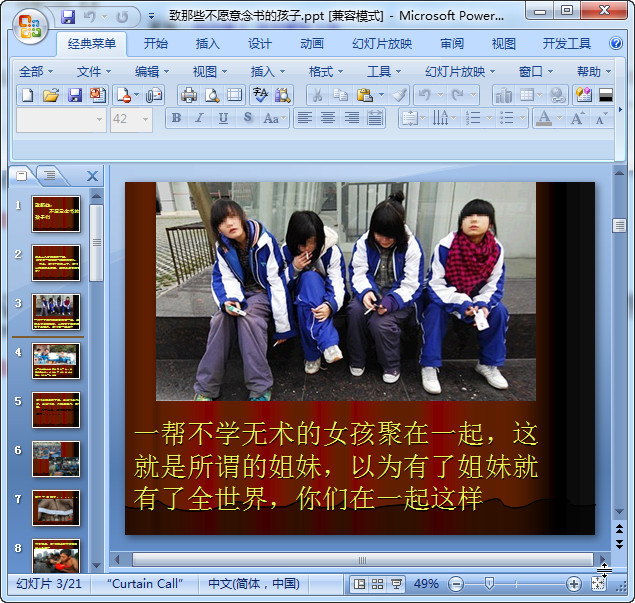Click the zoom in plus button

tap(574, 584)
